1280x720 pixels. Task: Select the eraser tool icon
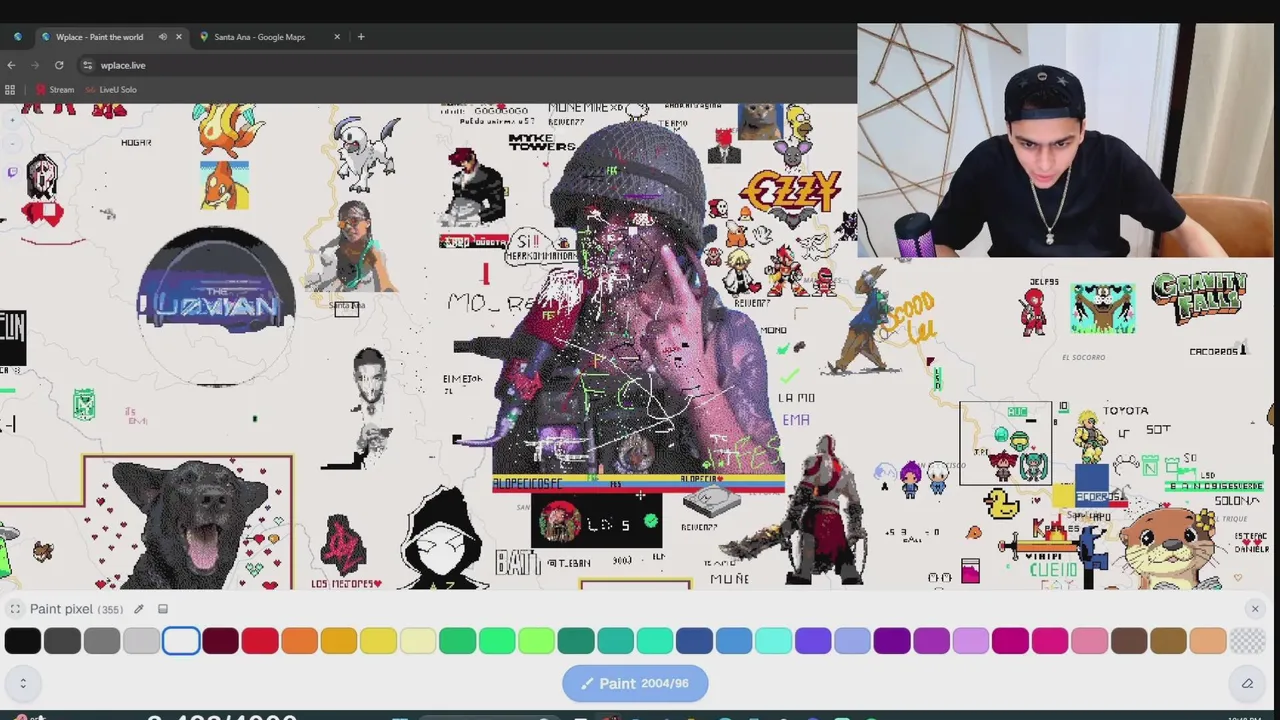(x=1247, y=683)
